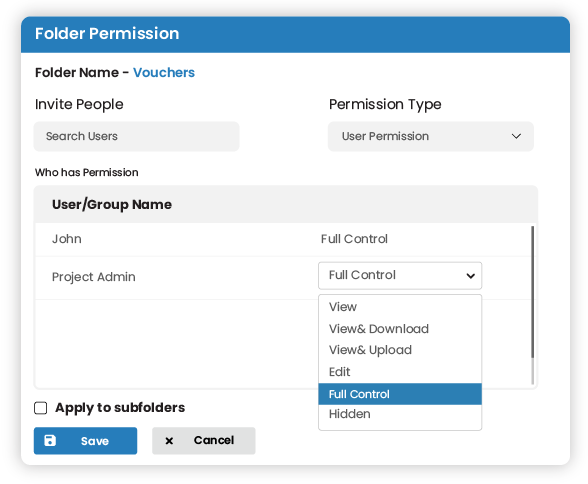588x484 pixels.
Task: Select the John user row
Action: (283, 239)
